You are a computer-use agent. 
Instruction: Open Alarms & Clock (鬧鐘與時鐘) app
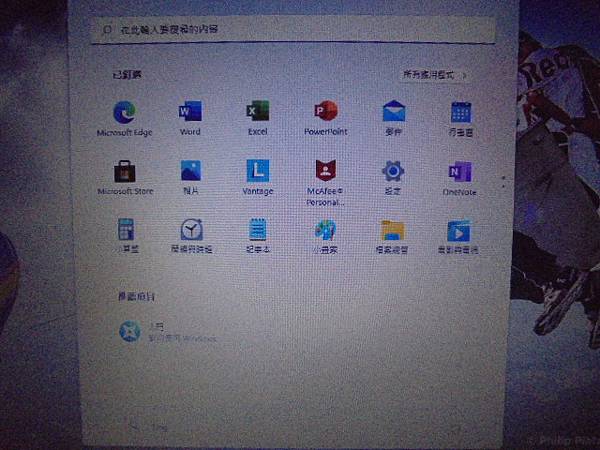pyautogui.click(x=191, y=235)
